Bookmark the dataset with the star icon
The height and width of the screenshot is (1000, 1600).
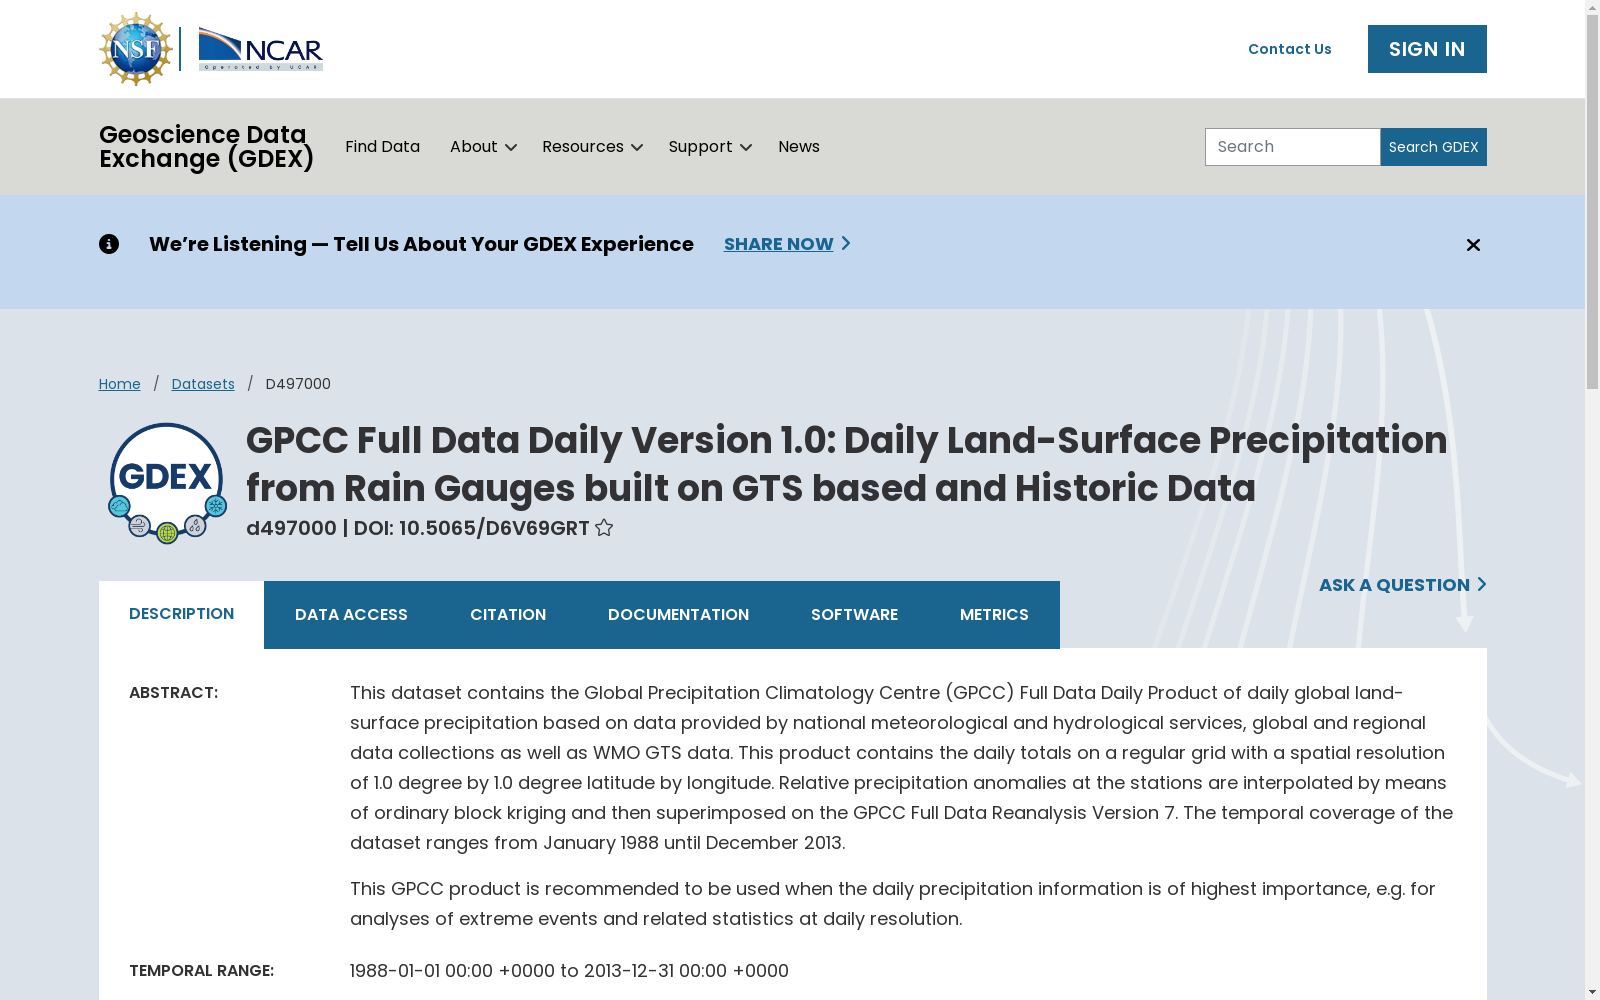[x=604, y=528]
